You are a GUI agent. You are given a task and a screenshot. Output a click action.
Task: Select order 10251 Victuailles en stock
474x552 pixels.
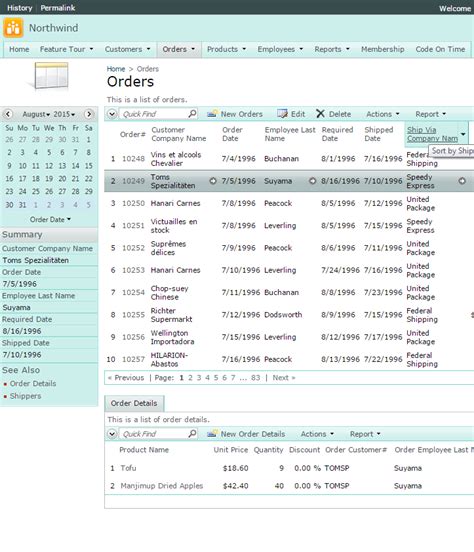coord(289,226)
